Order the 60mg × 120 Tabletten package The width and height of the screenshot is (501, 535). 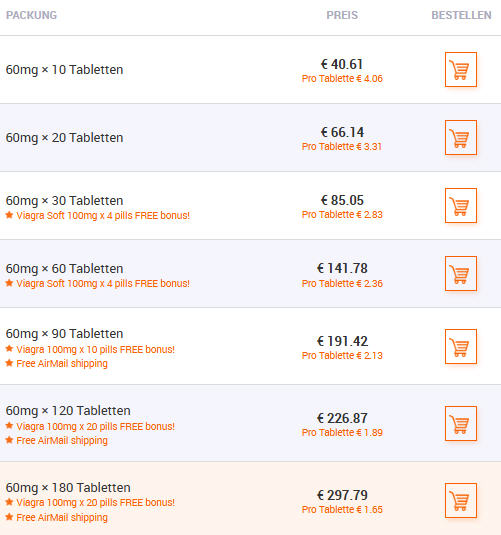coord(461,423)
